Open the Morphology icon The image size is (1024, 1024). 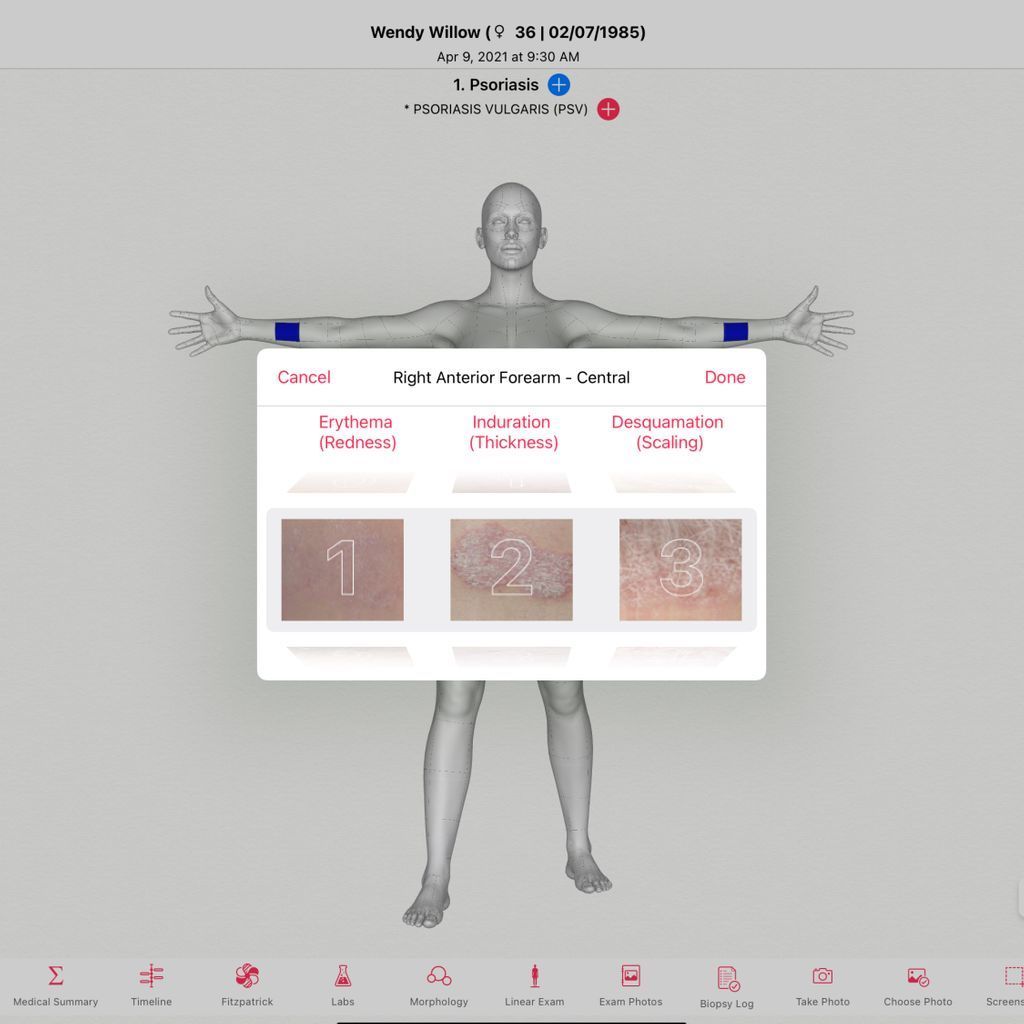(439, 976)
